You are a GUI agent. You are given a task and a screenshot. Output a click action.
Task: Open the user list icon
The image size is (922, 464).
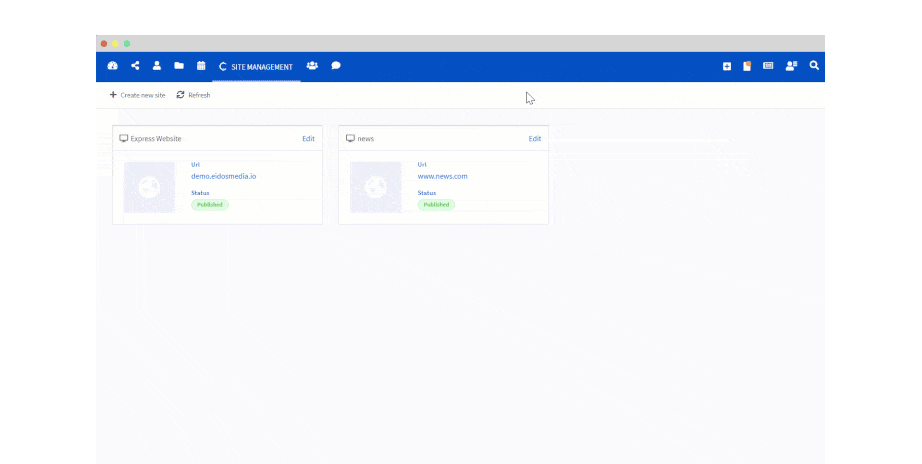pyautogui.click(x=791, y=66)
